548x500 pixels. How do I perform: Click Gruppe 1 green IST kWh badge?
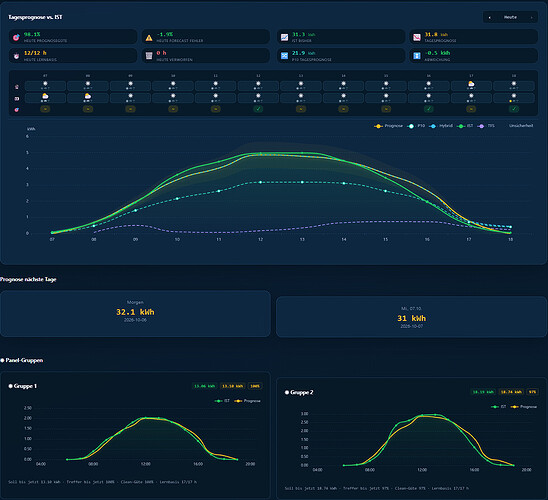click(x=204, y=386)
